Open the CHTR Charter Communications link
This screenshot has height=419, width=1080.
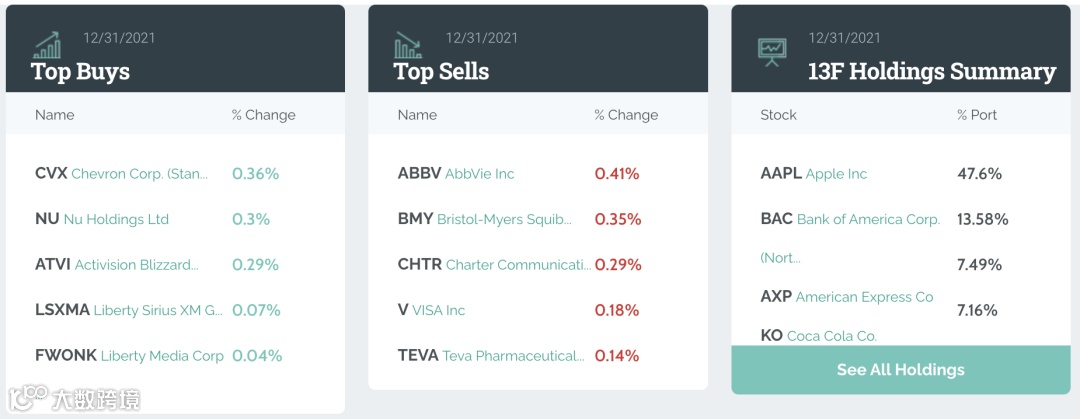[494, 265]
